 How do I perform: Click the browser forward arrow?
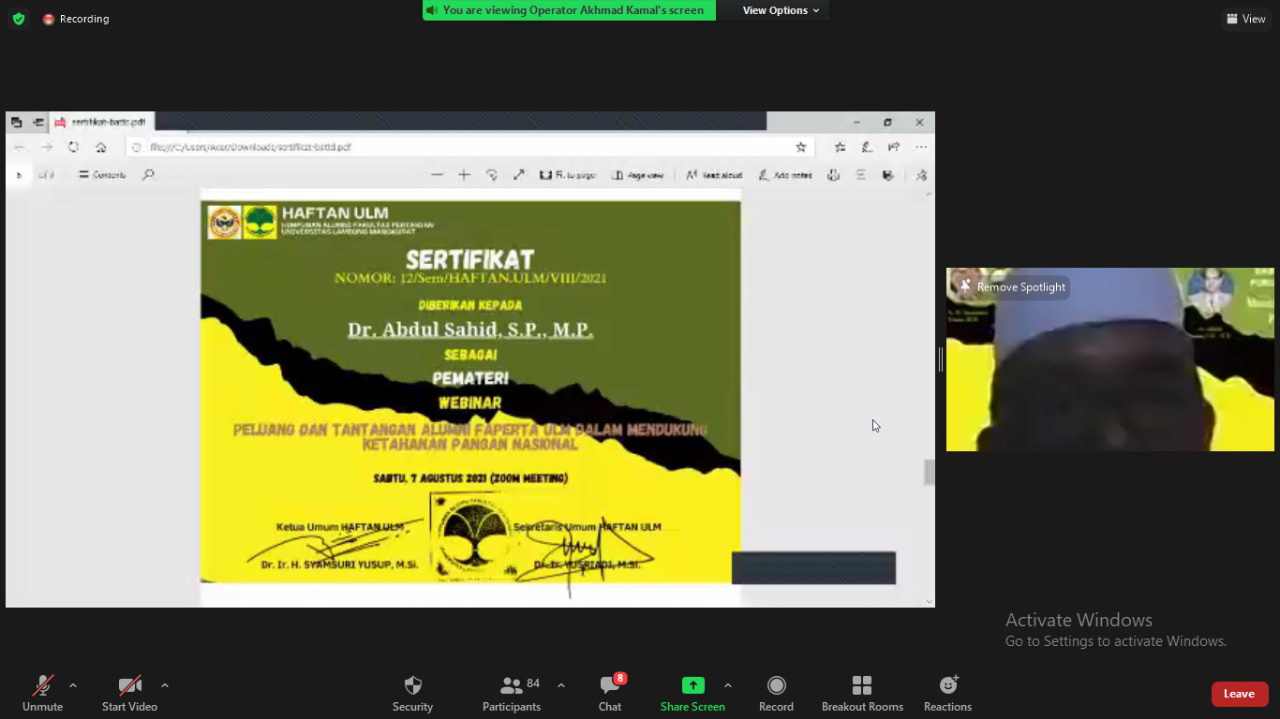click(46, 147)
